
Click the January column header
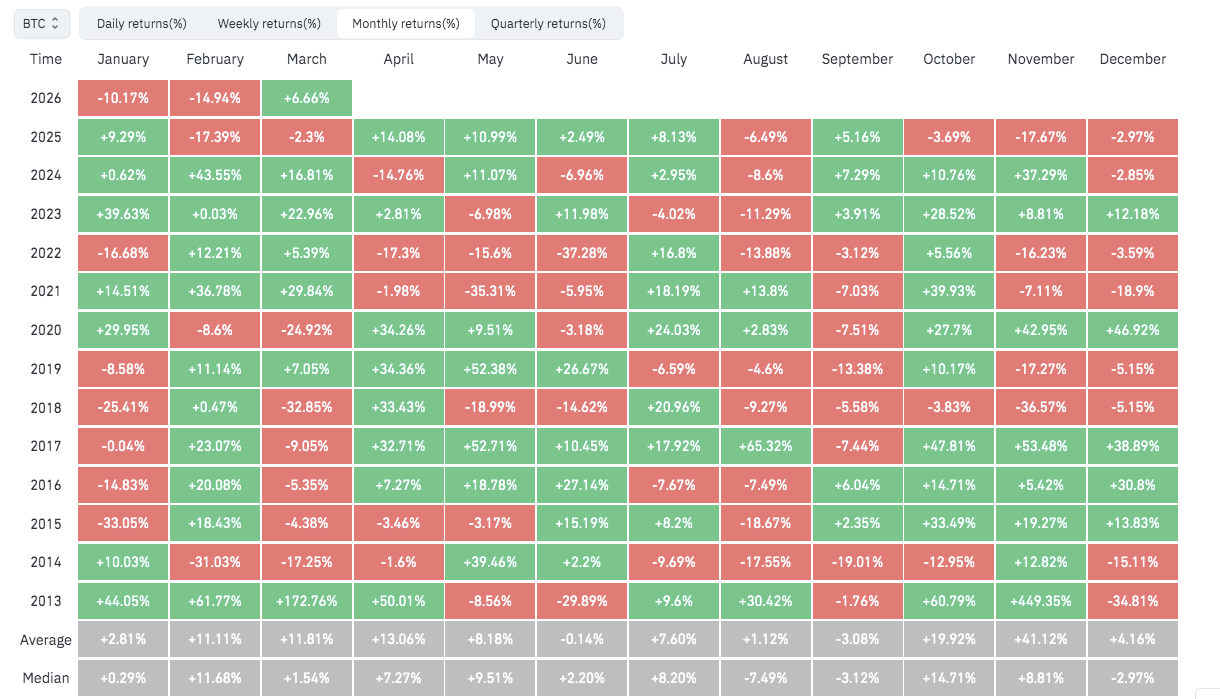point(123,59)
